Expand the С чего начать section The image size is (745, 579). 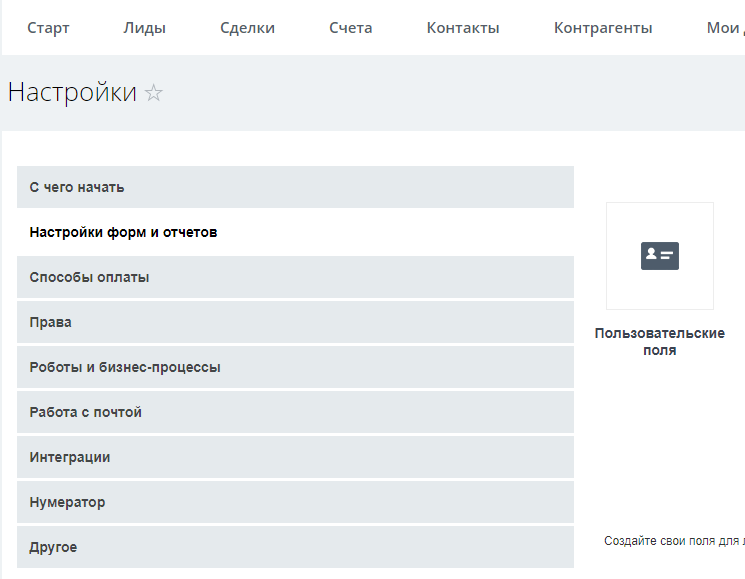pyautogui.click(x=295, y=187)
